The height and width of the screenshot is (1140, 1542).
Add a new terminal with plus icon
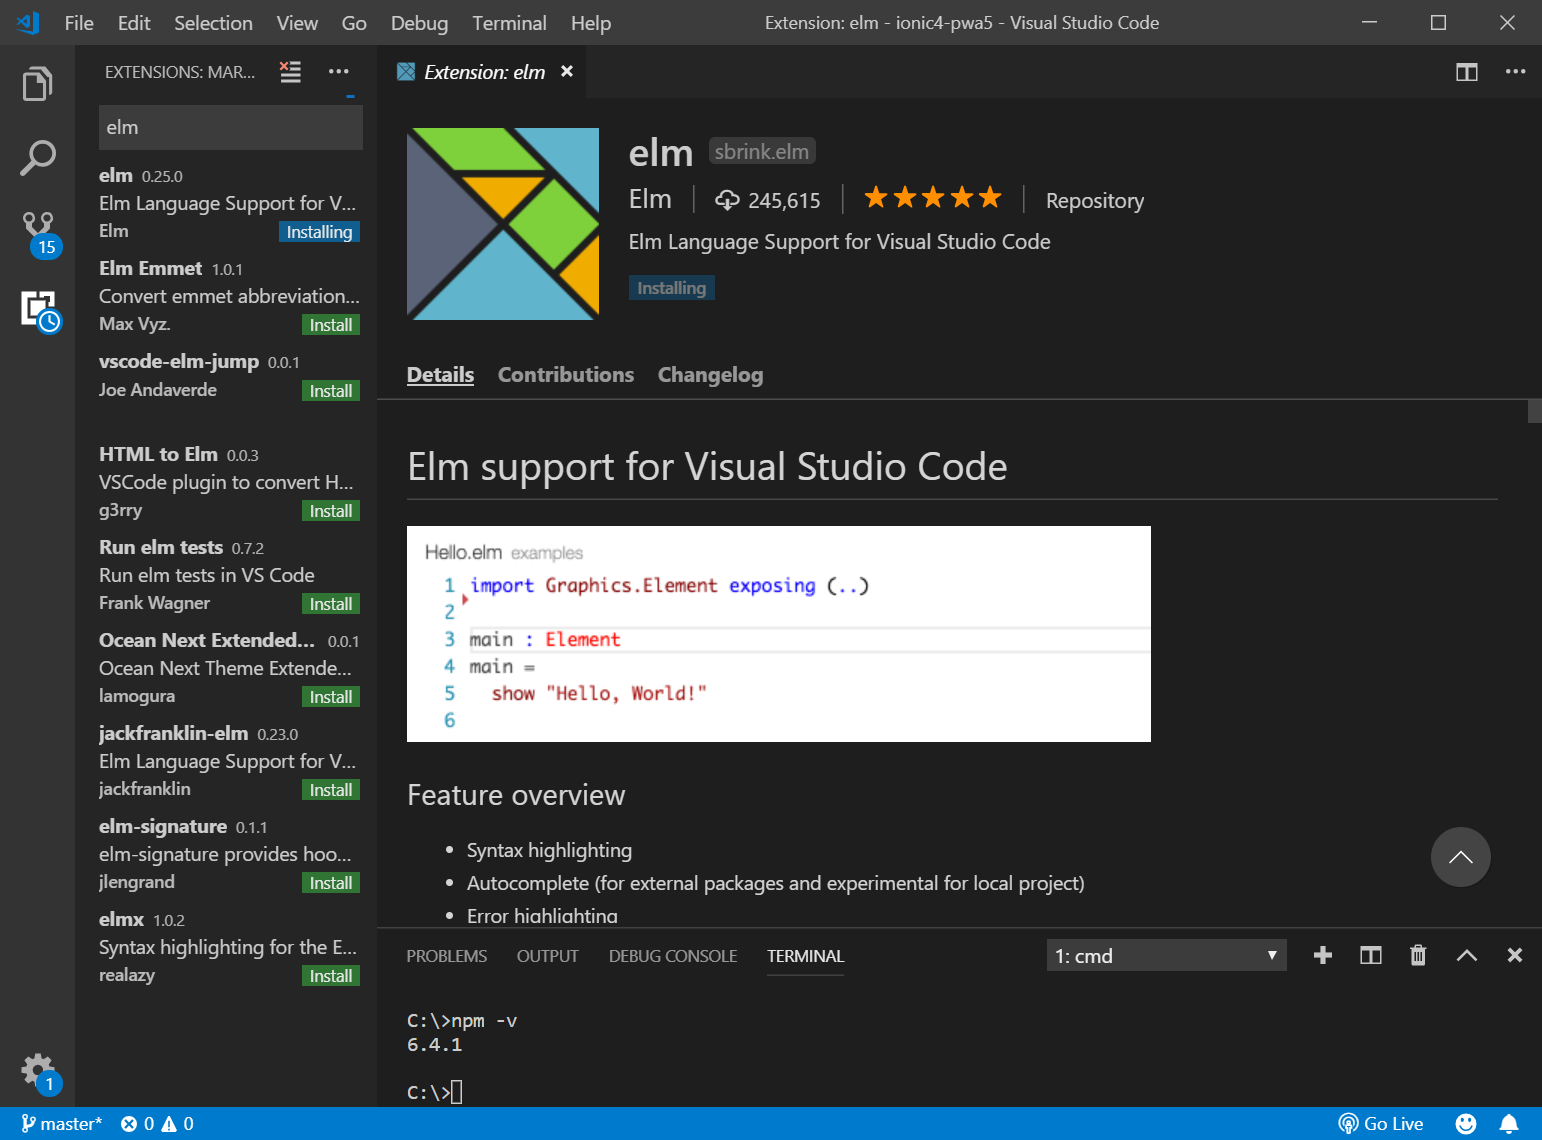[1322, 955]
